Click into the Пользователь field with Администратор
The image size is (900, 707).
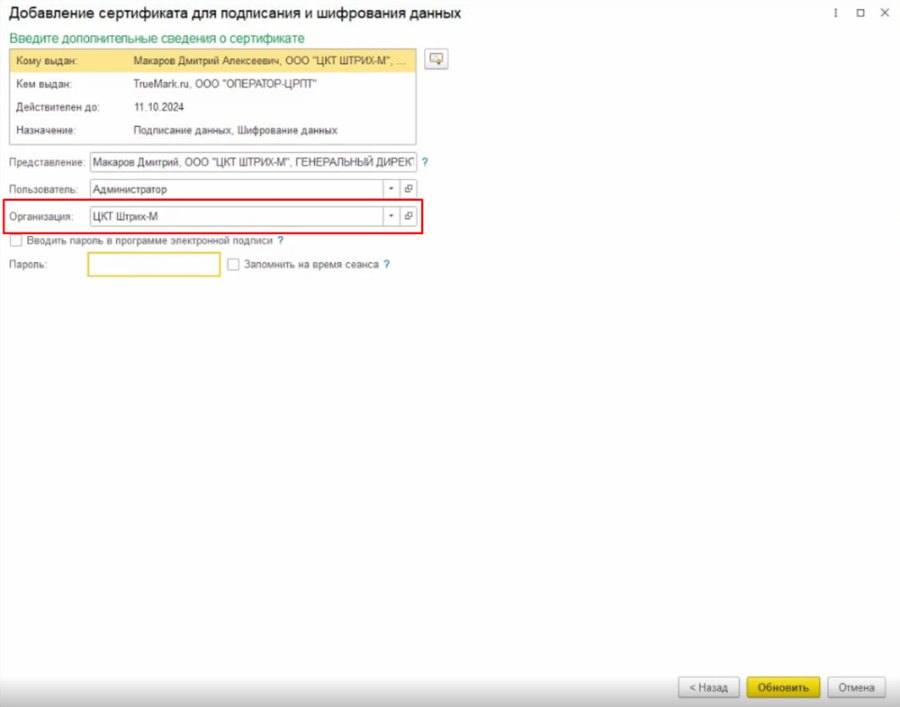236,189
